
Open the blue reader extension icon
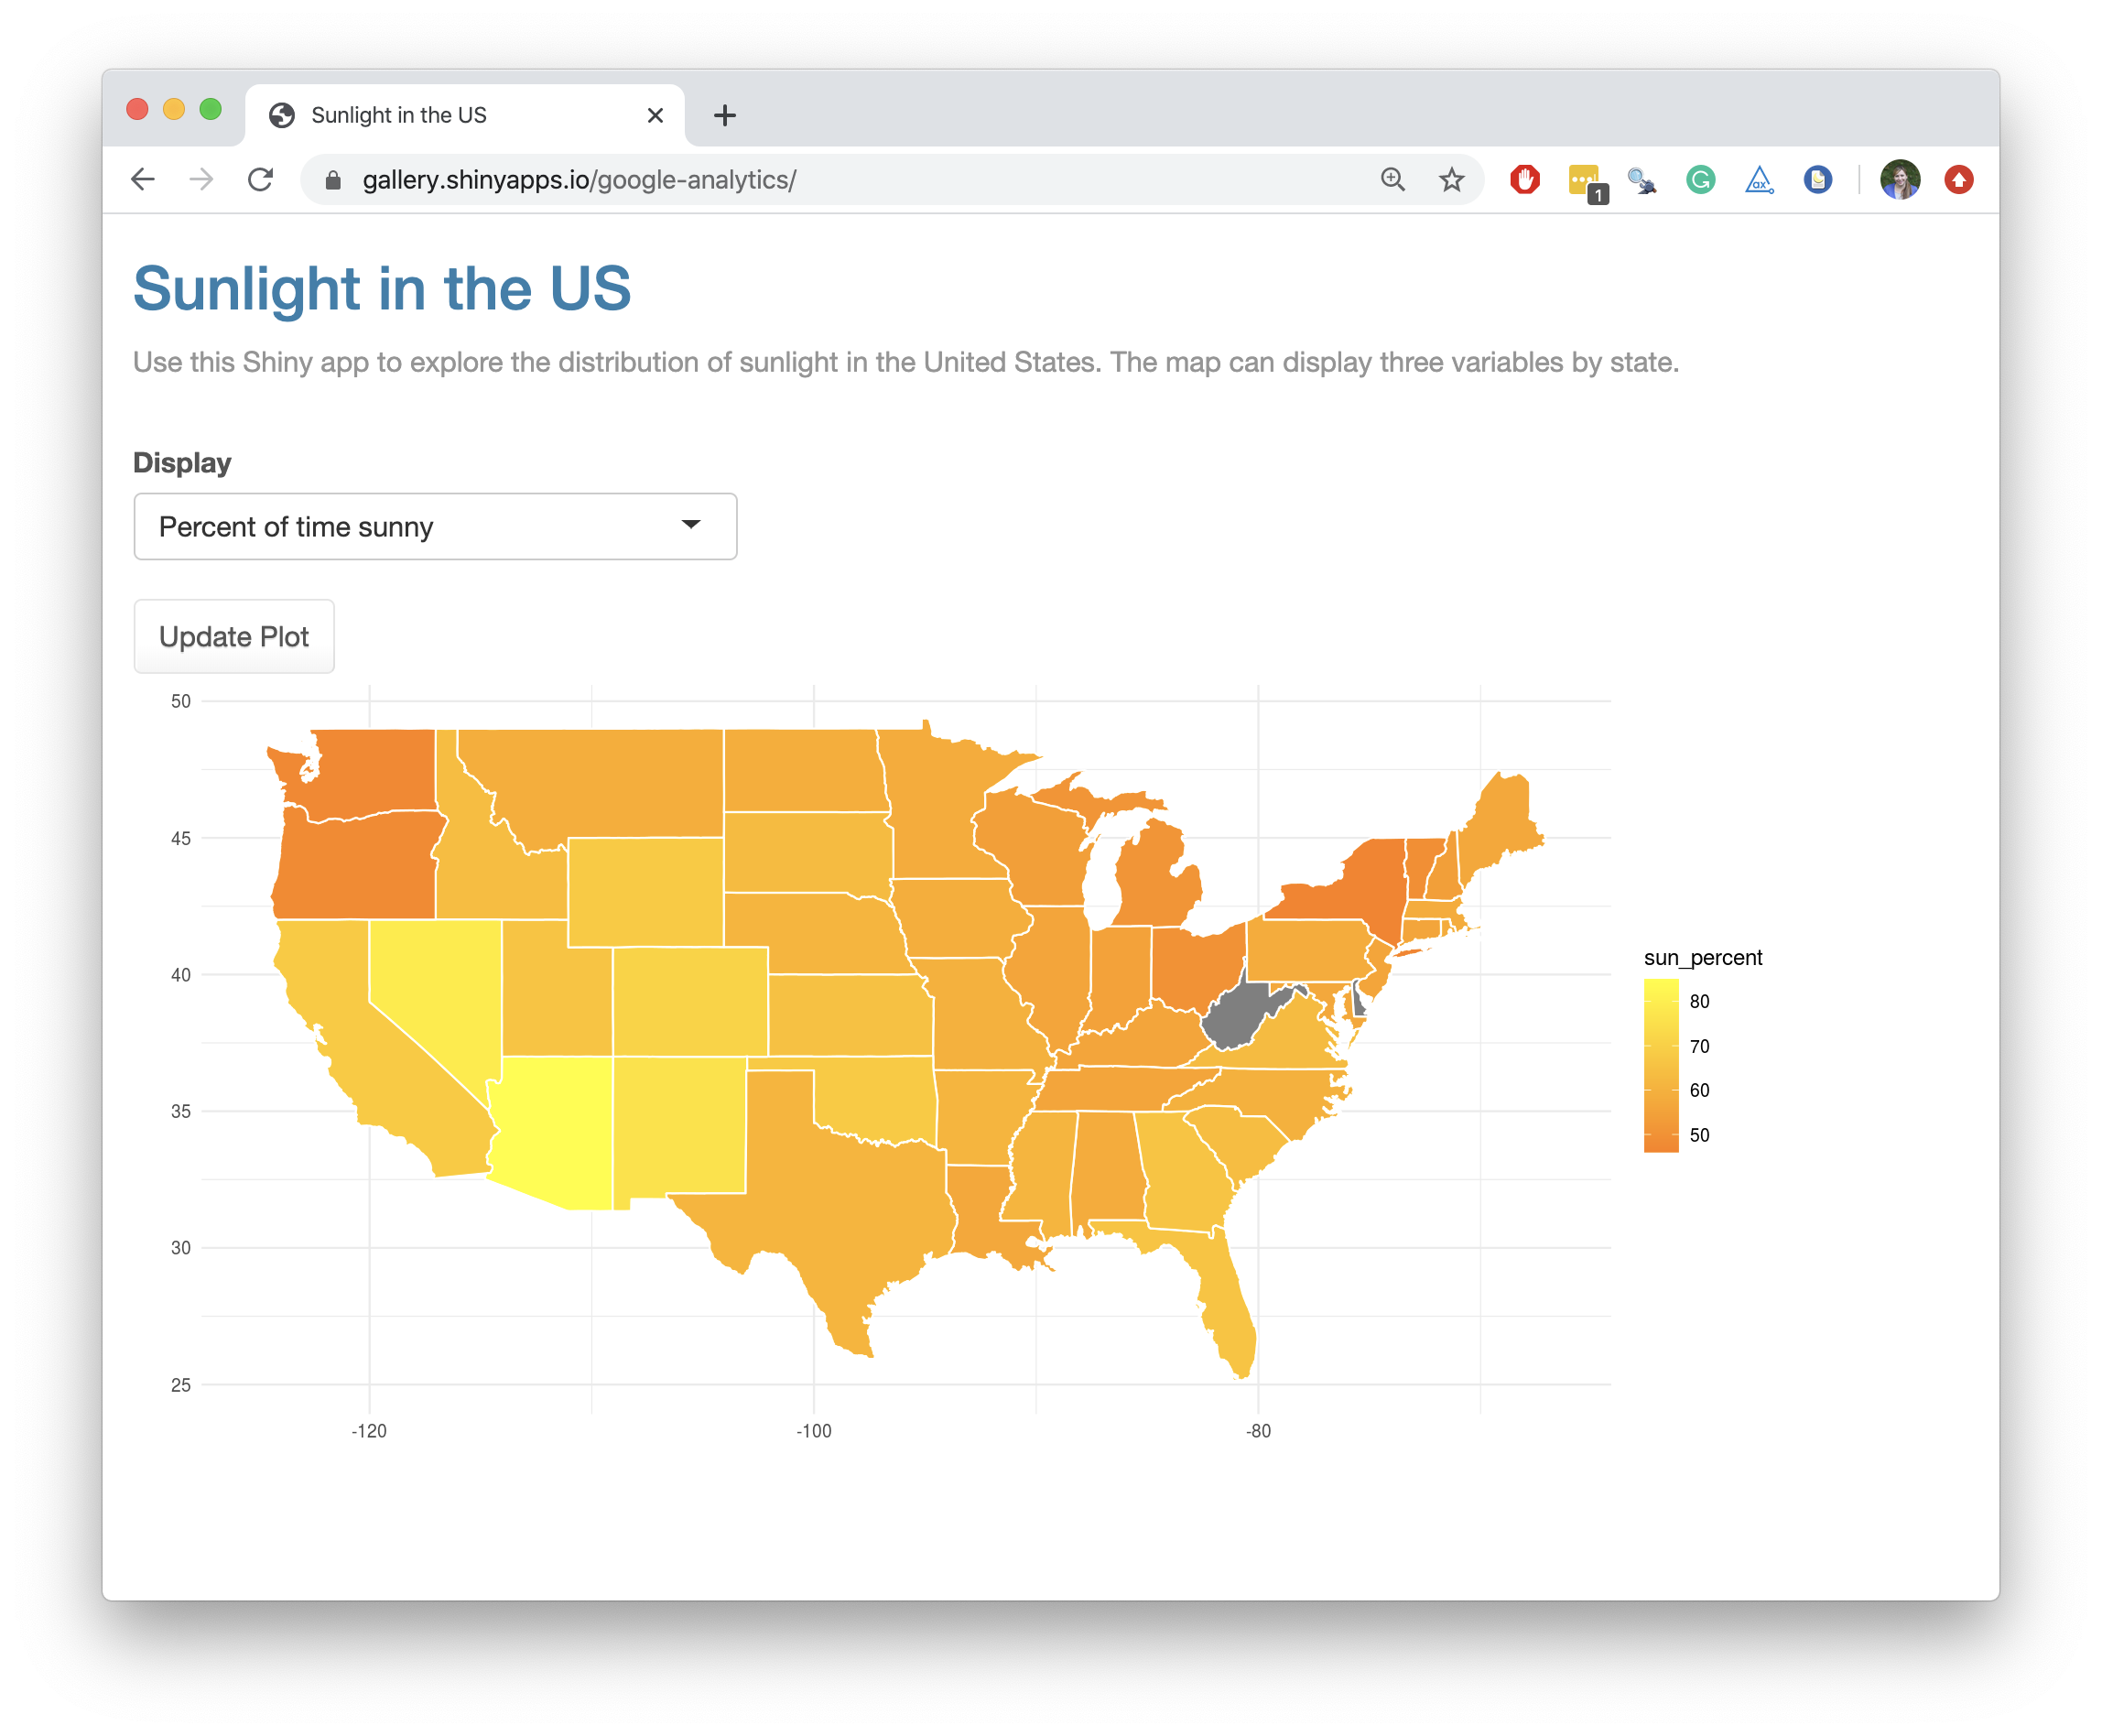1818,180
